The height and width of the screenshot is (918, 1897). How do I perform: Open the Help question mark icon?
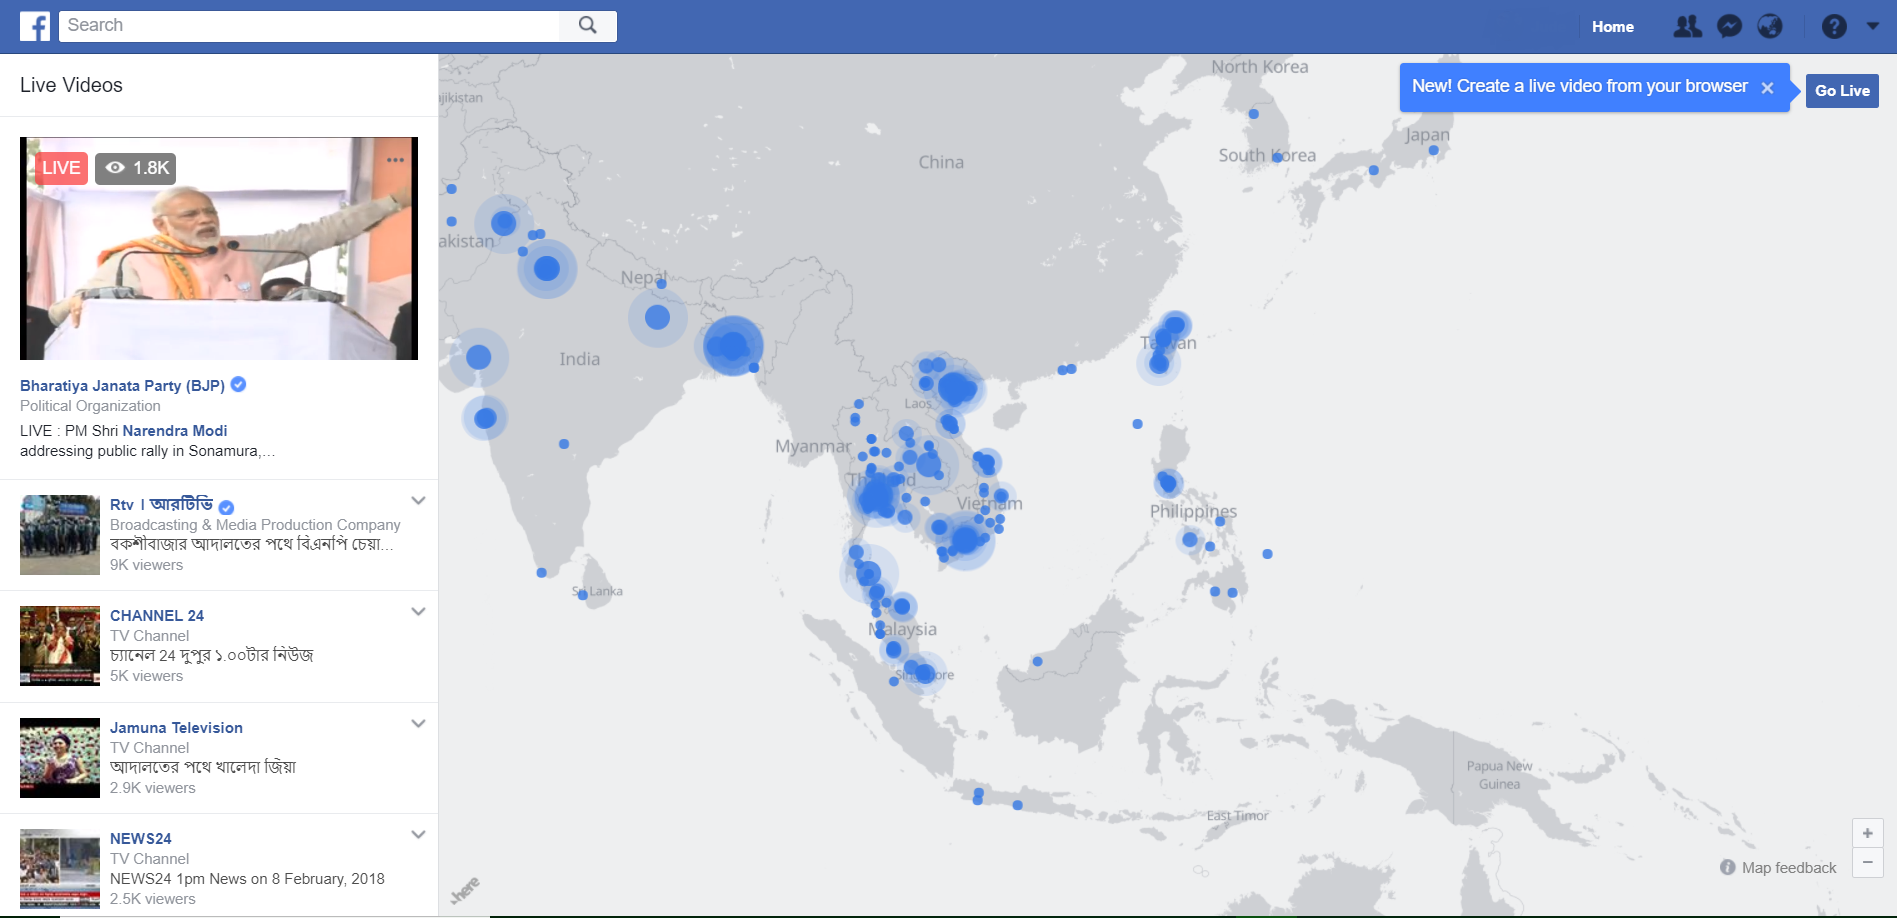click(x=1834, y=27)
